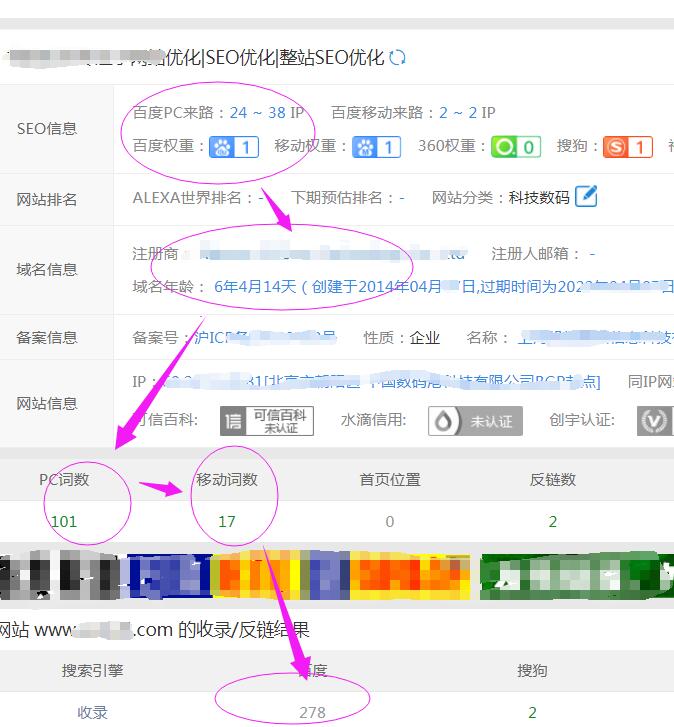Click the backlink count value 2
Viewport: 674px width, 727px height.
click(x=553, y=521)
